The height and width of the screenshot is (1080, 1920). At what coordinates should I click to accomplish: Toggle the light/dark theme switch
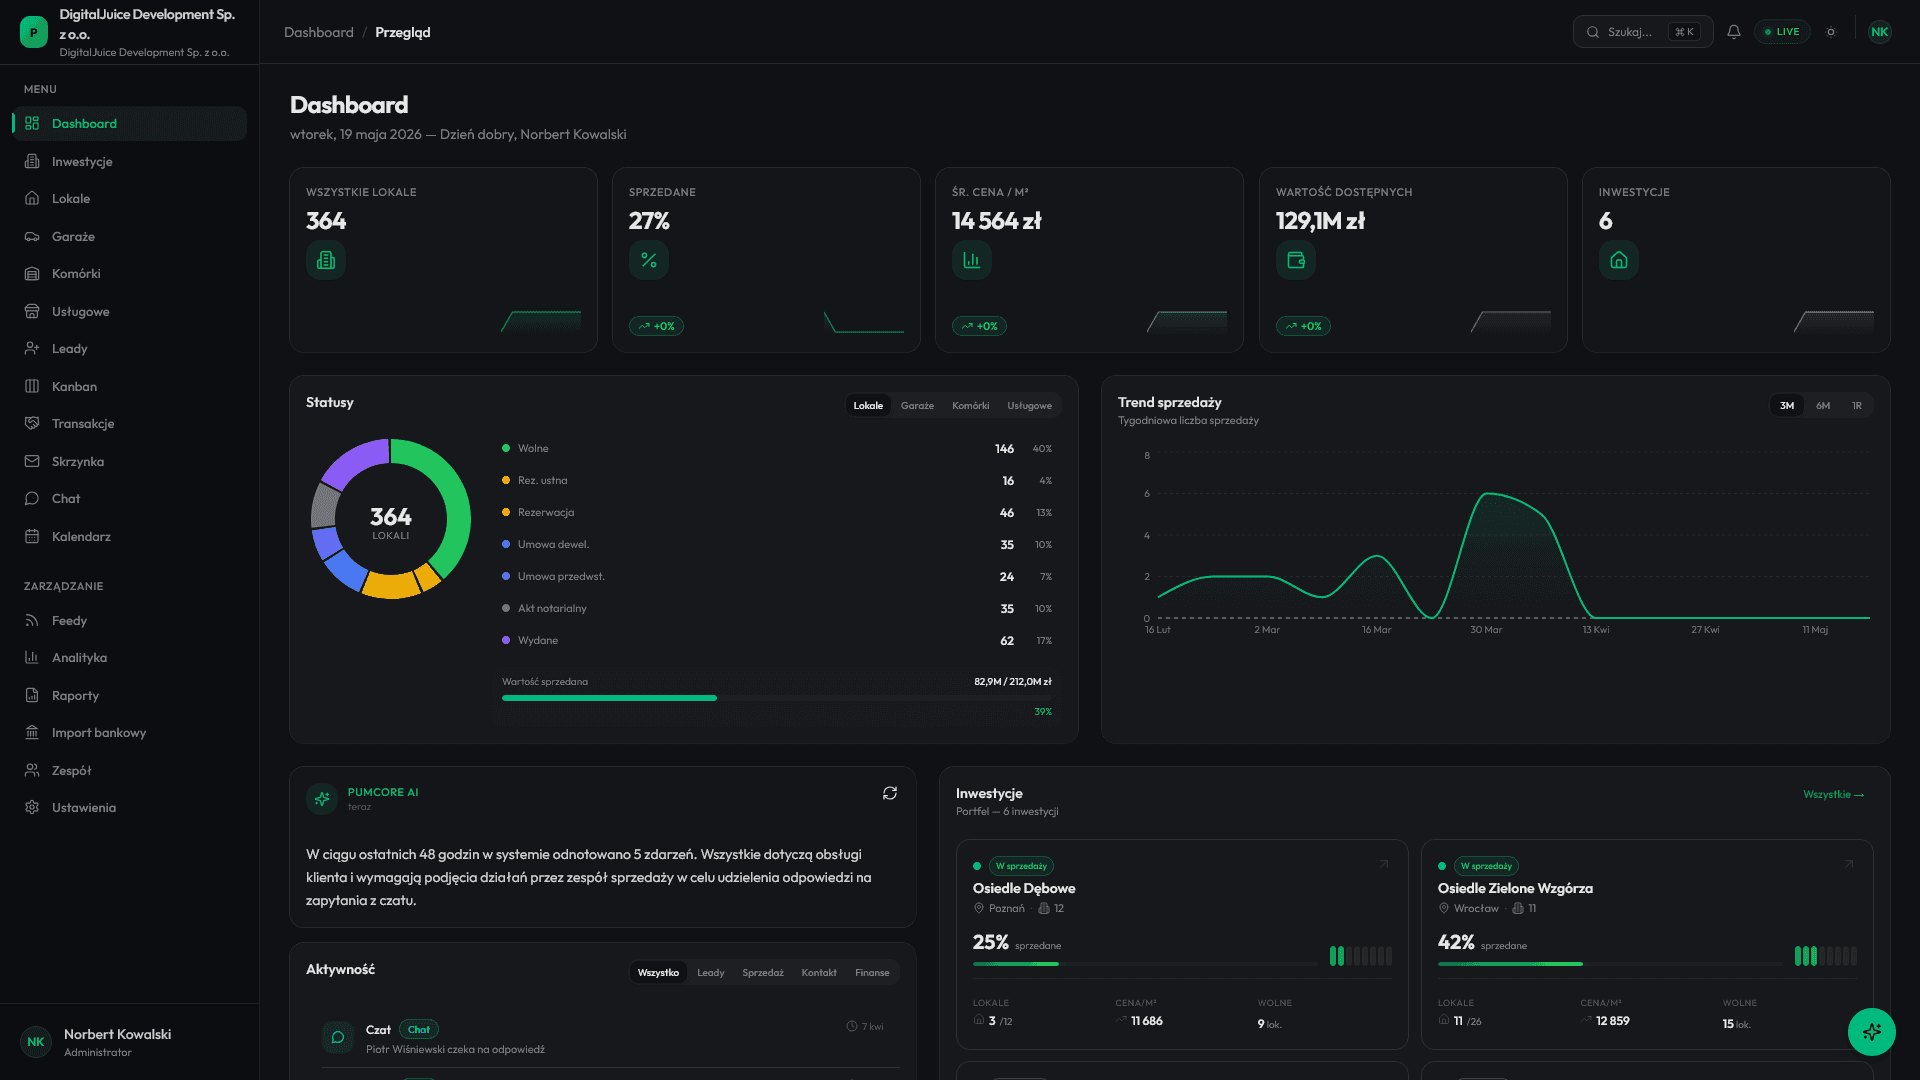pos(1831,32)
